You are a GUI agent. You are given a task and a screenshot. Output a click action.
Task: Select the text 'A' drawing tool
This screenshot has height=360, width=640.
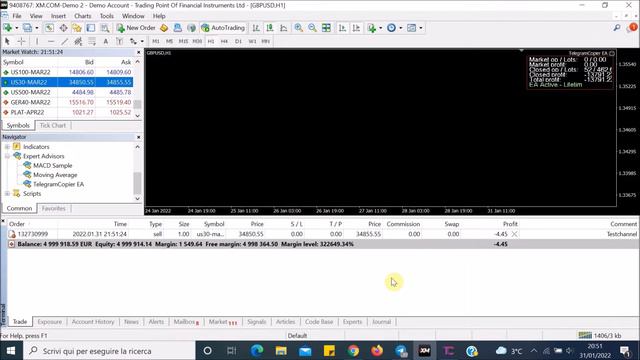(x=106, y=41)
